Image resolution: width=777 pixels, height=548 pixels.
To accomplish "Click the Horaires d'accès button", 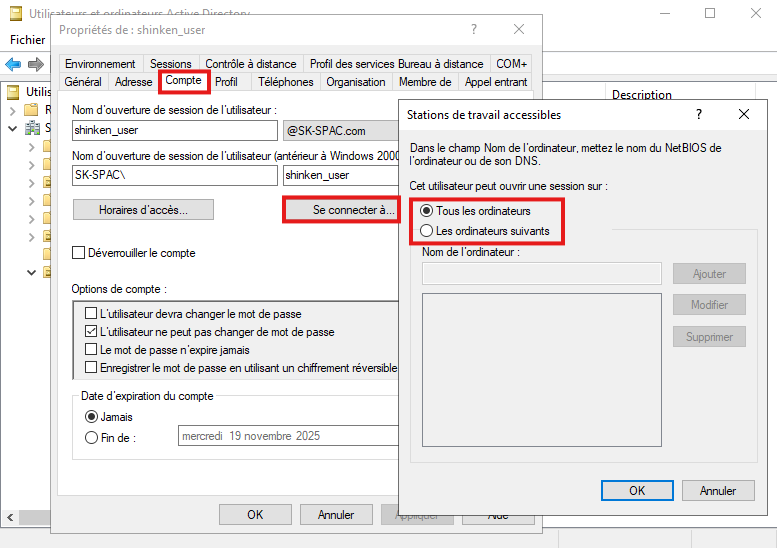I will coord(143,210).
